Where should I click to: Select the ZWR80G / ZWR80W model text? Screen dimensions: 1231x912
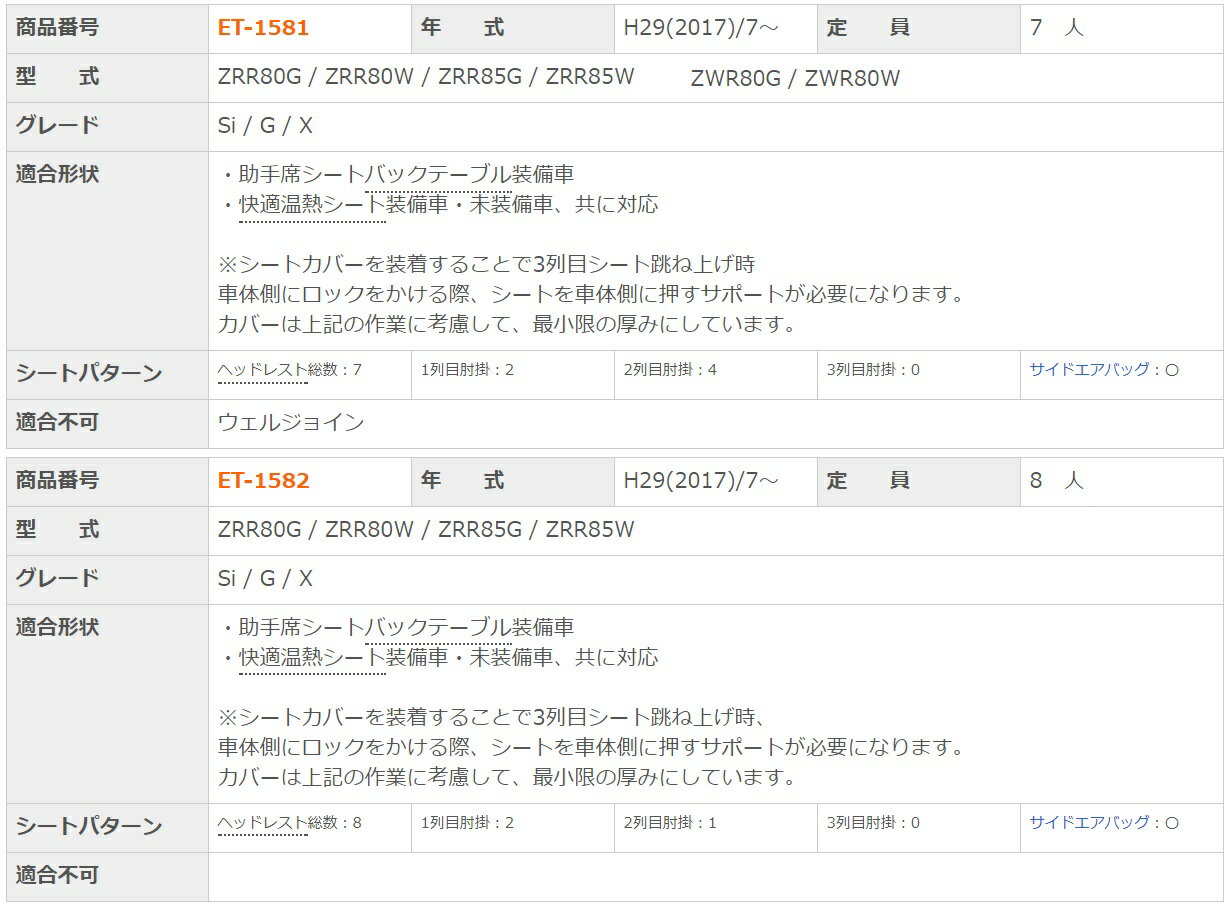pos(795,79)
